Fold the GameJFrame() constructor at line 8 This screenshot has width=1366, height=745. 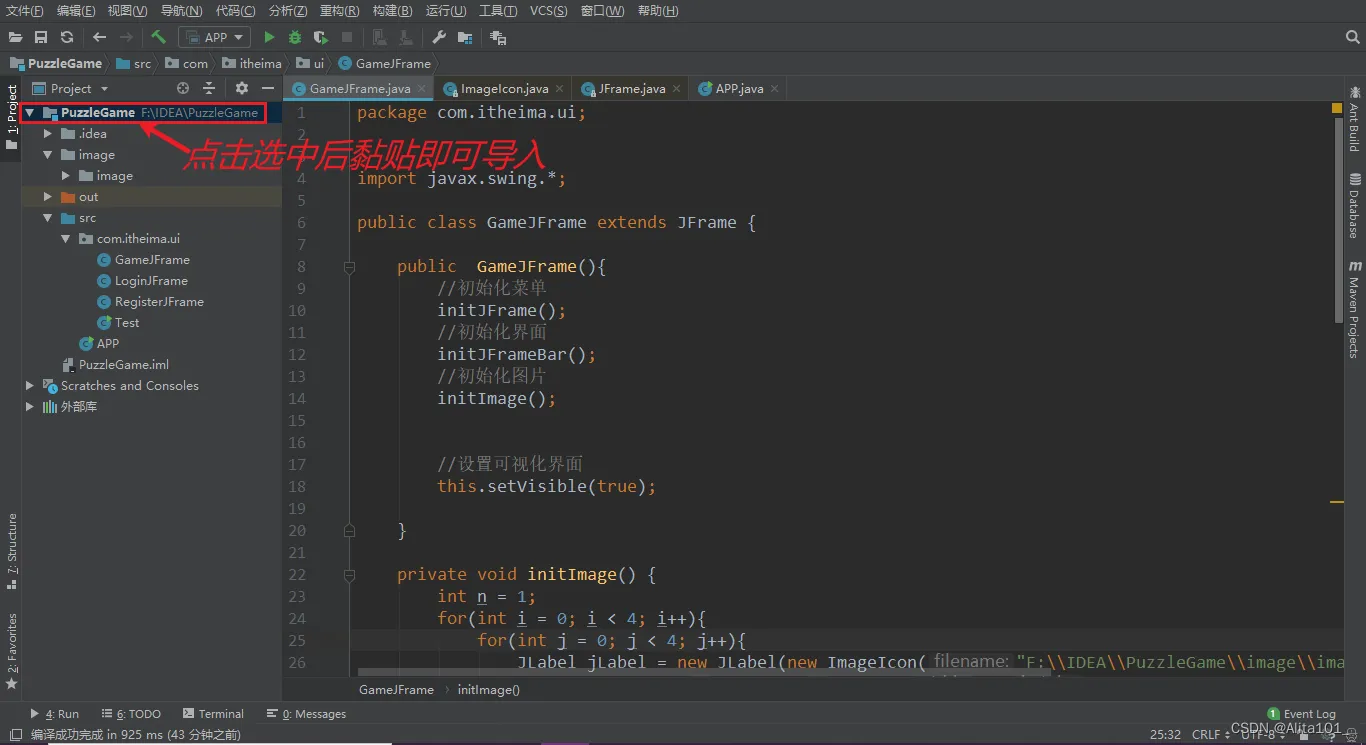(x=349, y=267)
